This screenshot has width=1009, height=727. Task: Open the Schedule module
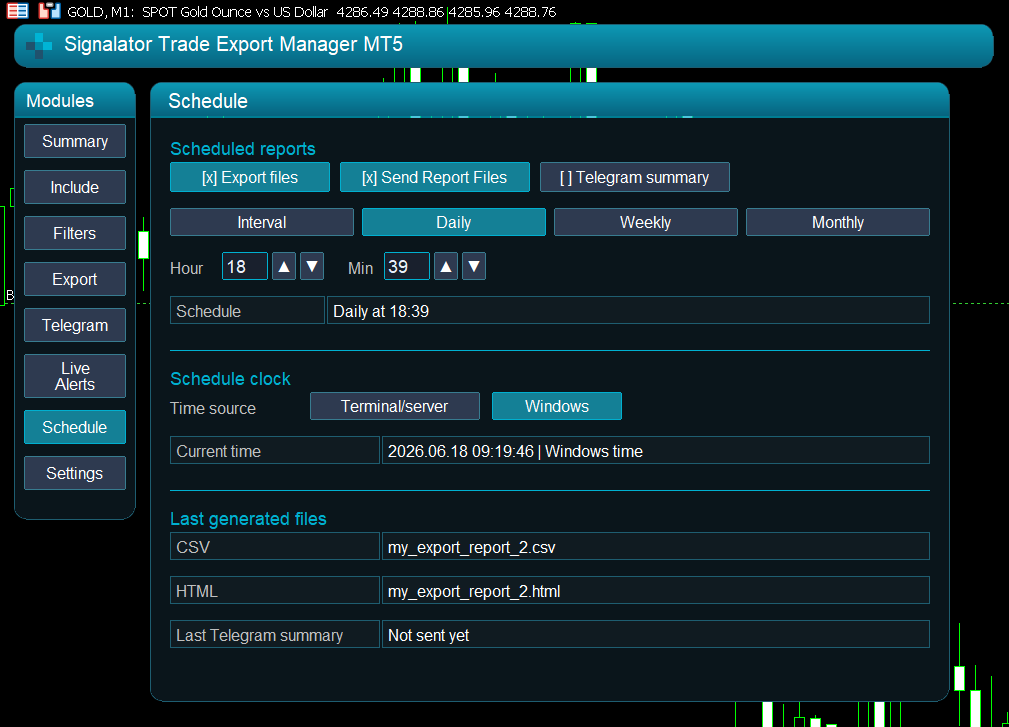(x=75, y=427)
